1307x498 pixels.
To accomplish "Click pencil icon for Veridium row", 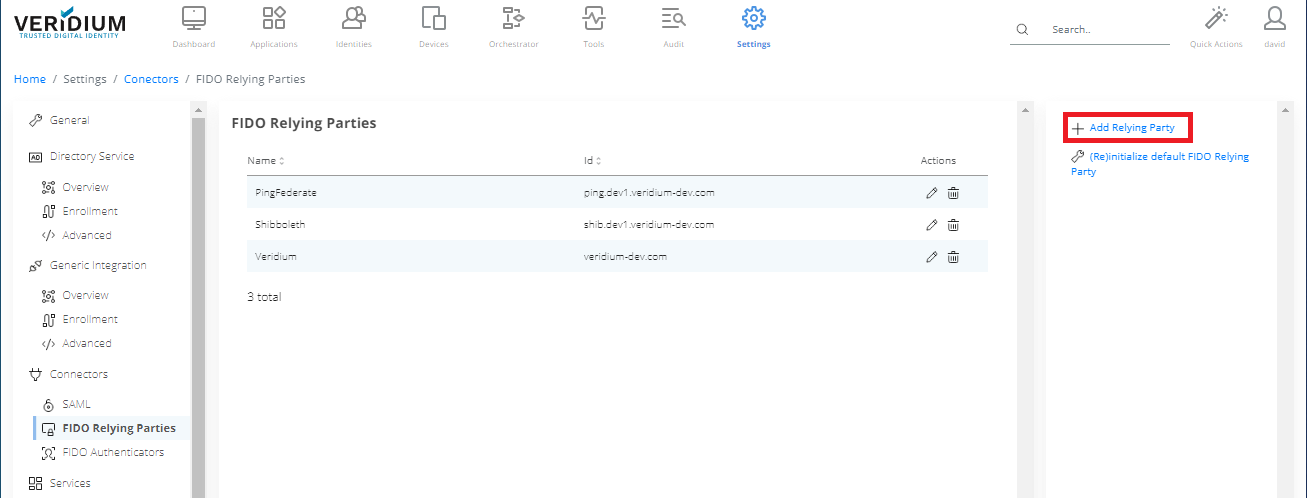I will [x=932, y=257].
